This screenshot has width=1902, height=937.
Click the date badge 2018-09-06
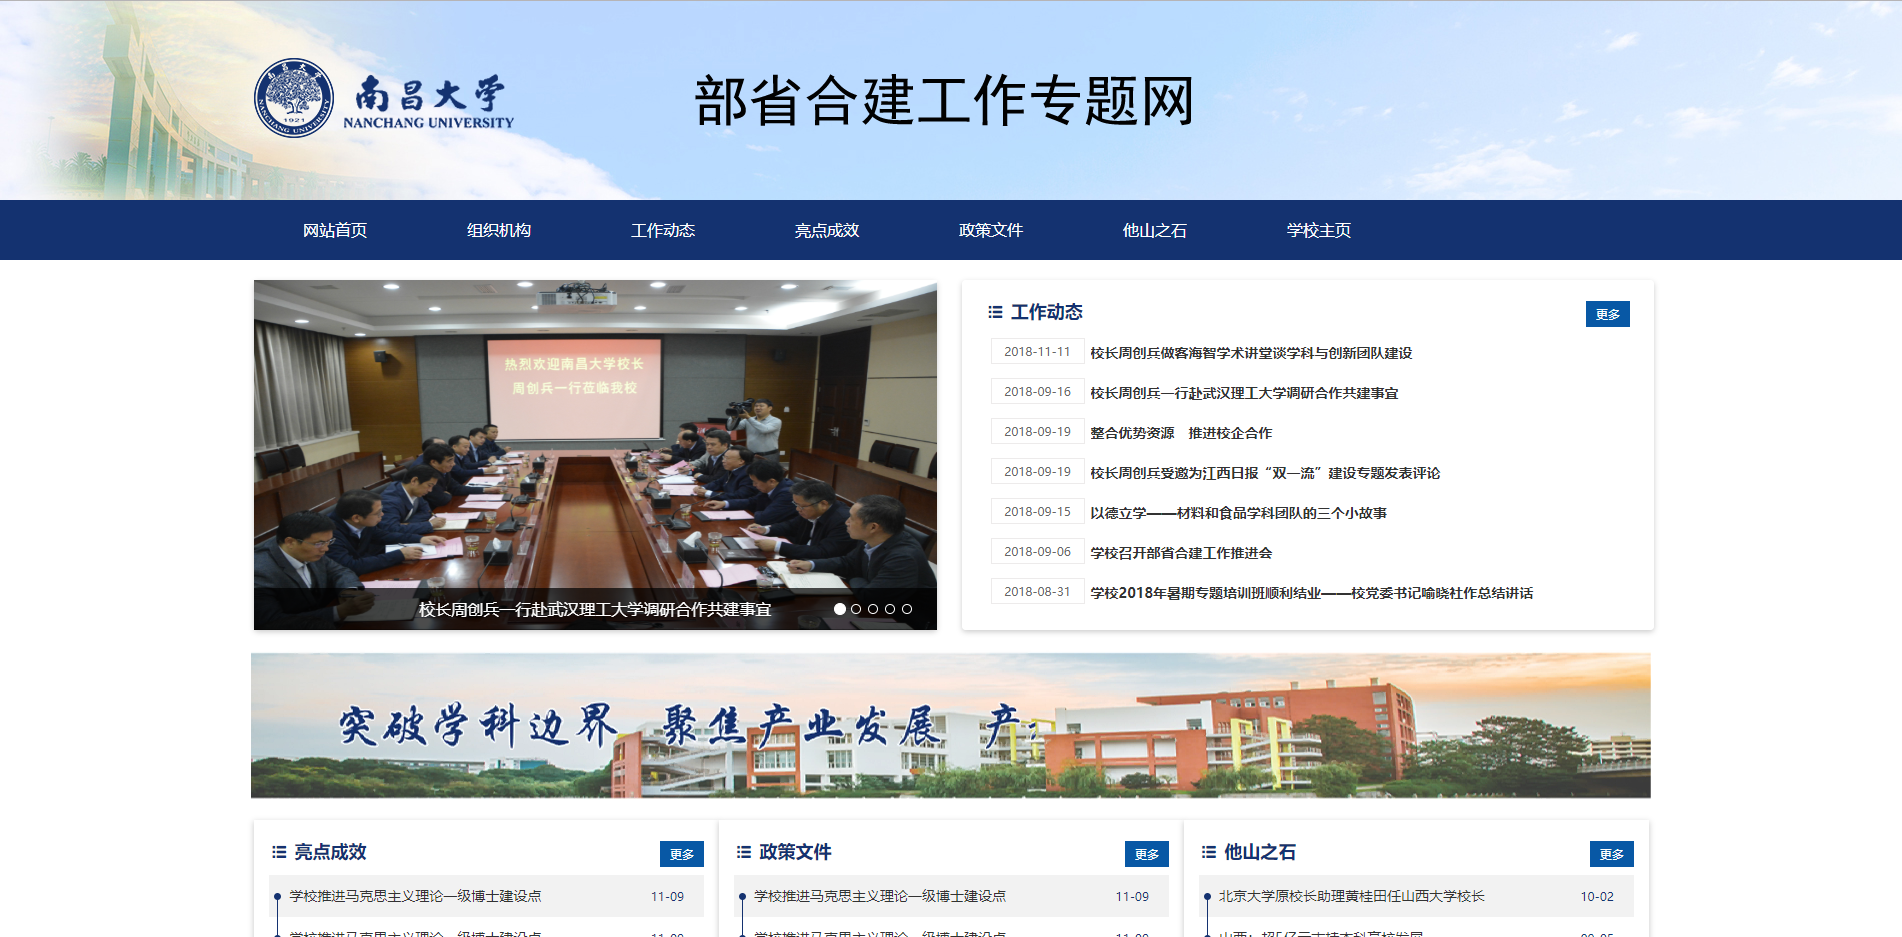pos(1037,552)
